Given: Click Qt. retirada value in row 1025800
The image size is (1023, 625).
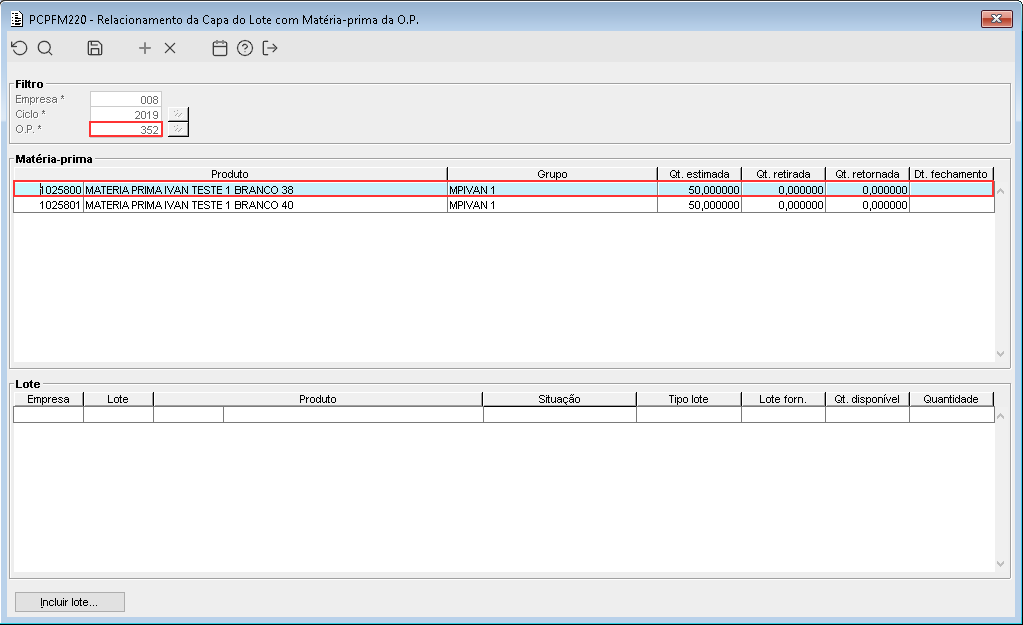Looking at the screenshot, I should pyautogui.click(x=784, y=190).
